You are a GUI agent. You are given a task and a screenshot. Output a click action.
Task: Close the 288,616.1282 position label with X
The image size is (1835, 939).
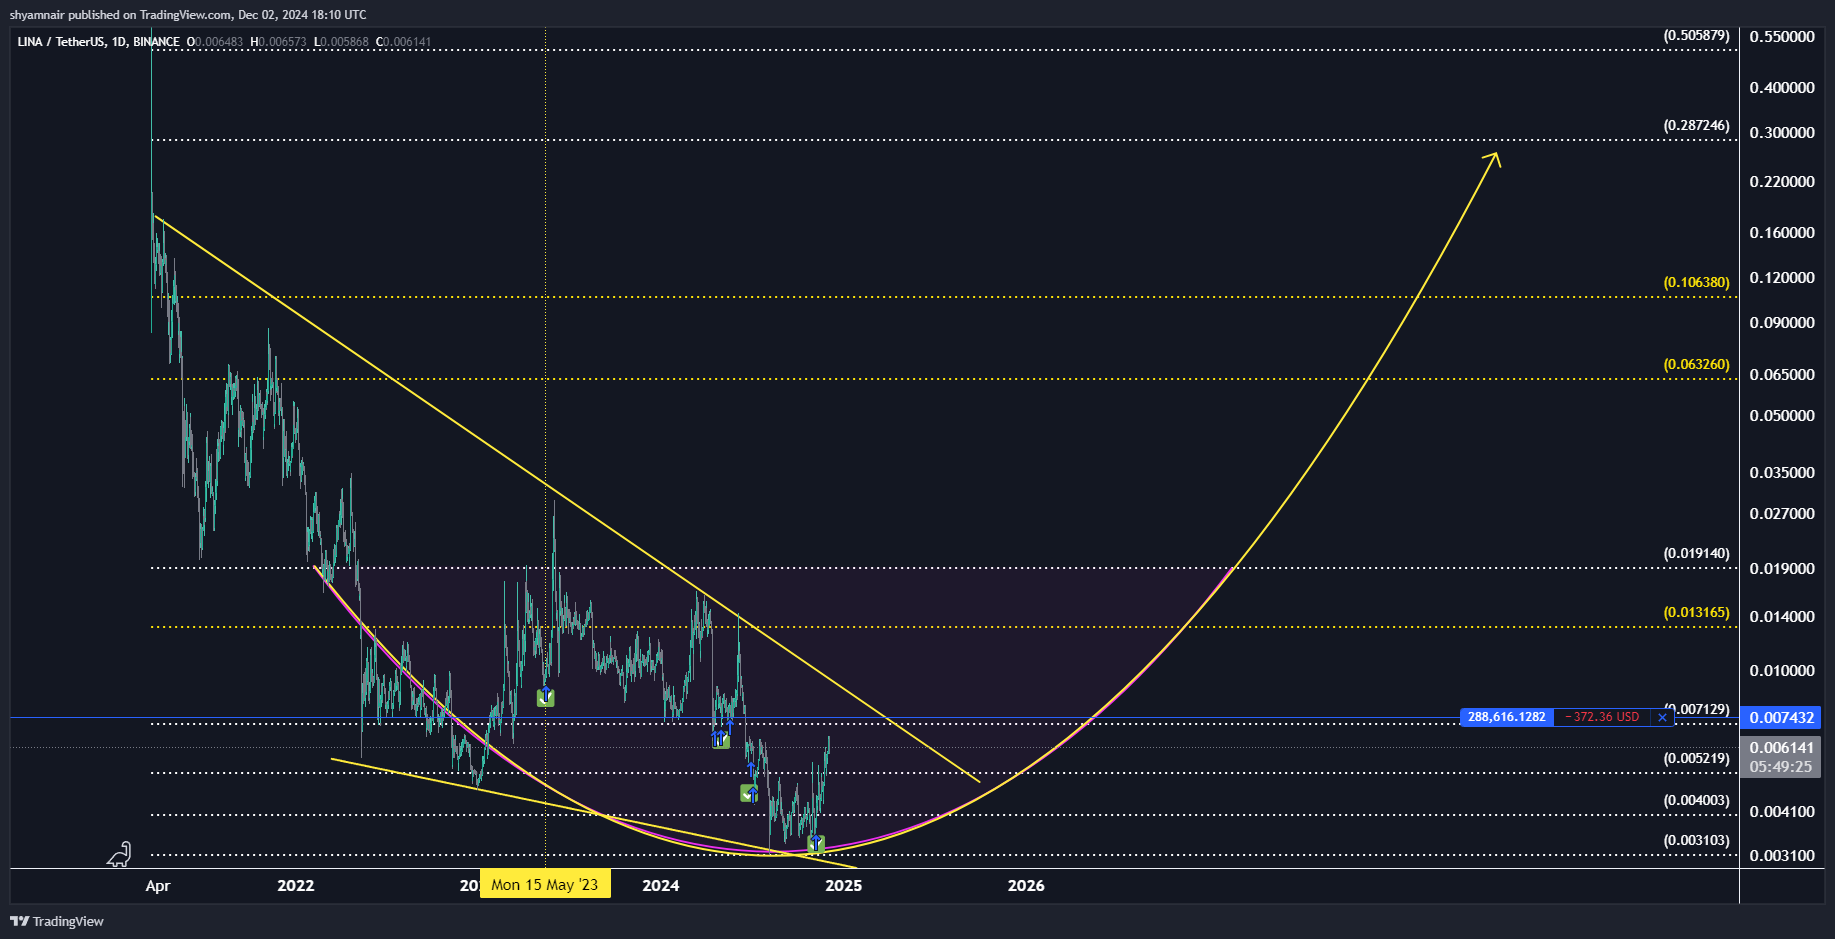pos(1663,717)
